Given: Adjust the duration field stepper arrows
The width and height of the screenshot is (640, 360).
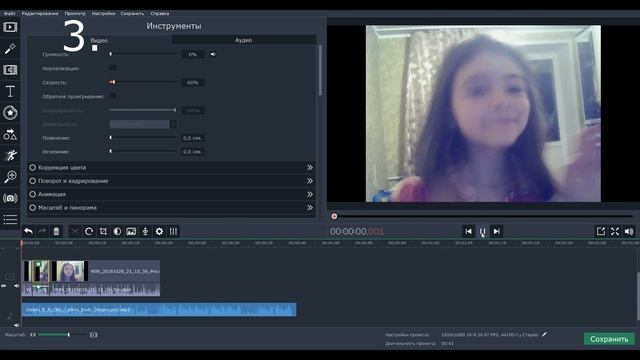Looking at the screenshot, I should [x=173, y=124].
